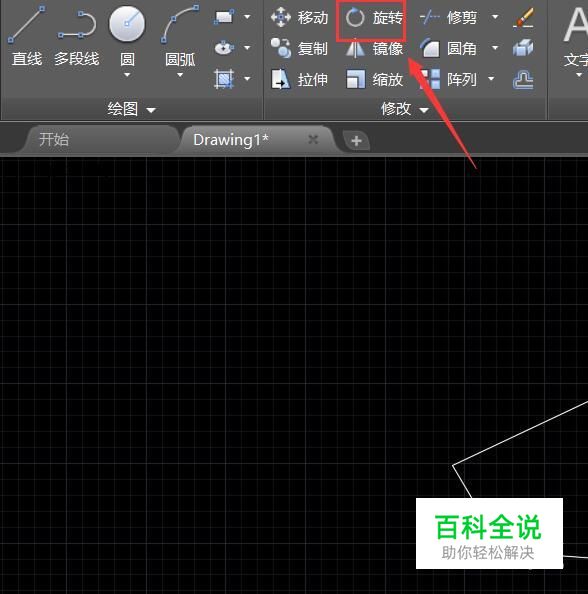Select the Erase tool icon

pos(523,18)
